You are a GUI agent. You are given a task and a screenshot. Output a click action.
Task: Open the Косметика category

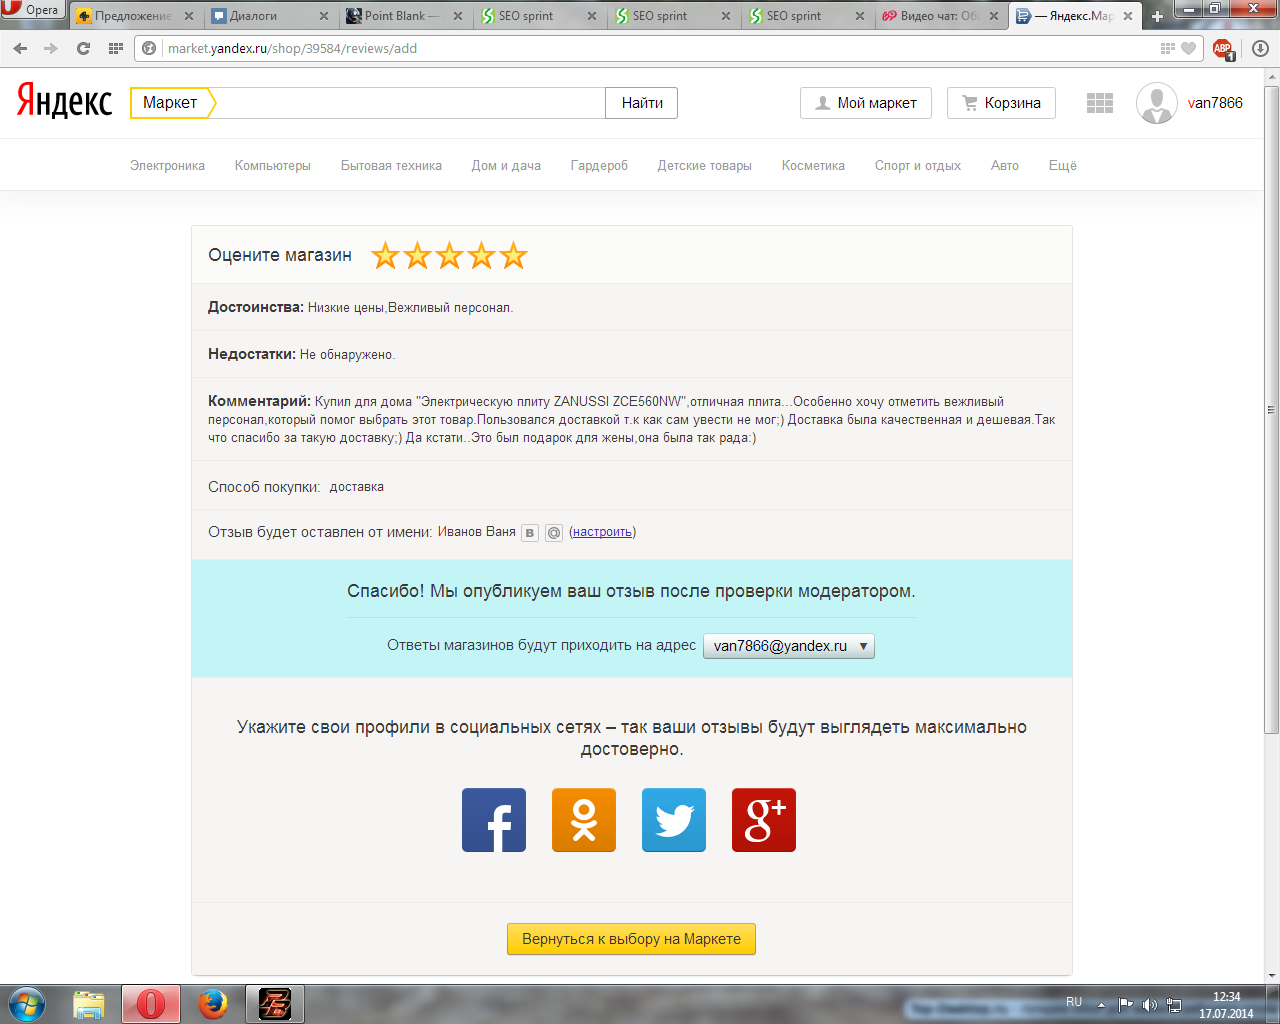pos(813,166)
